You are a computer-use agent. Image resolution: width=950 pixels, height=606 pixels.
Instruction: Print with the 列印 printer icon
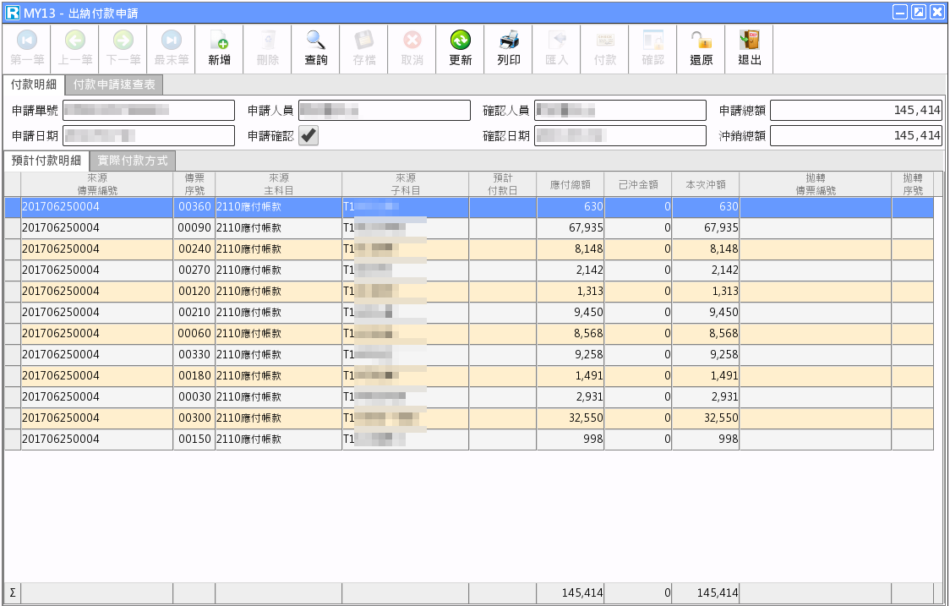pyautogui.click(x=509, y=40)
